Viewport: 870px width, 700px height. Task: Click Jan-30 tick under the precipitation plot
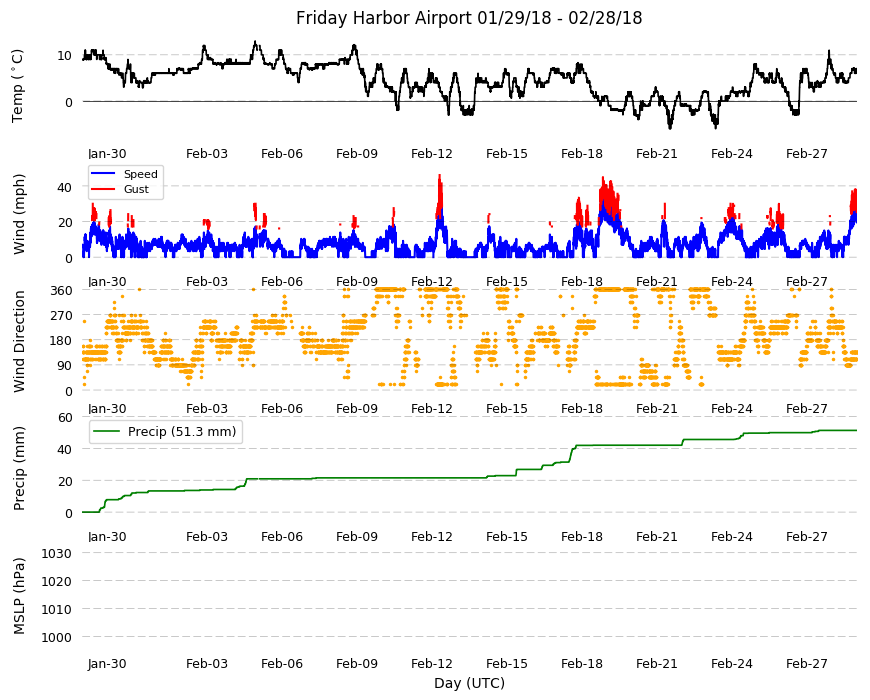(x=107, y=536)
